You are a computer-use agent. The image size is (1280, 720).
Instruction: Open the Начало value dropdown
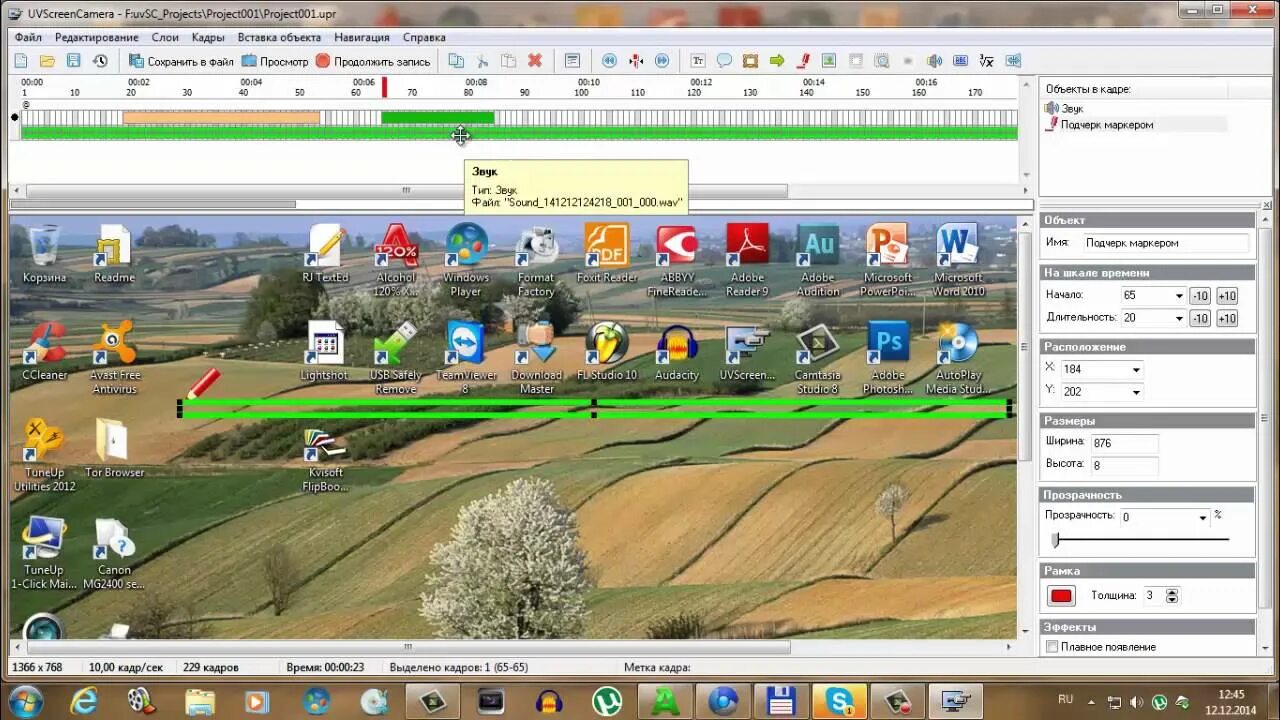click(1179, 296)
